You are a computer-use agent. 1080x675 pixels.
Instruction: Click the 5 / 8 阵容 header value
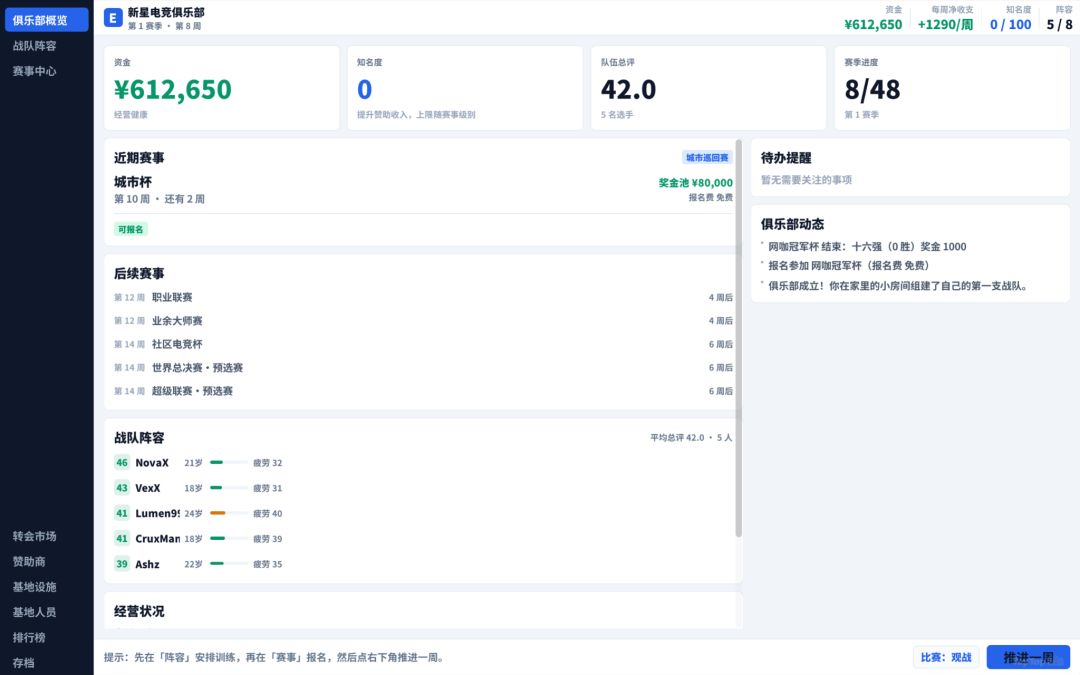click(x=1059, y=25)
